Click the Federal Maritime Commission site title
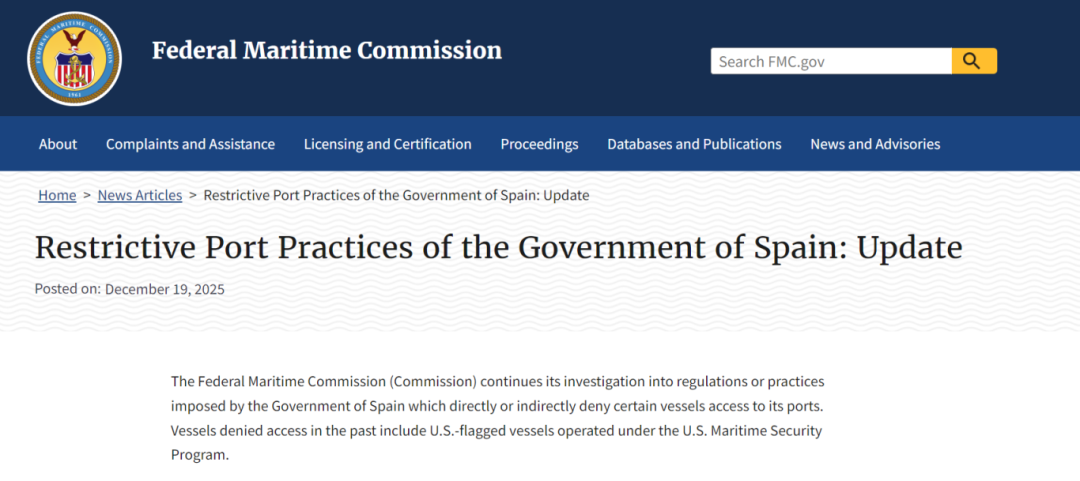The width and height of the screenshot is (1080, 481). [327, 50]
